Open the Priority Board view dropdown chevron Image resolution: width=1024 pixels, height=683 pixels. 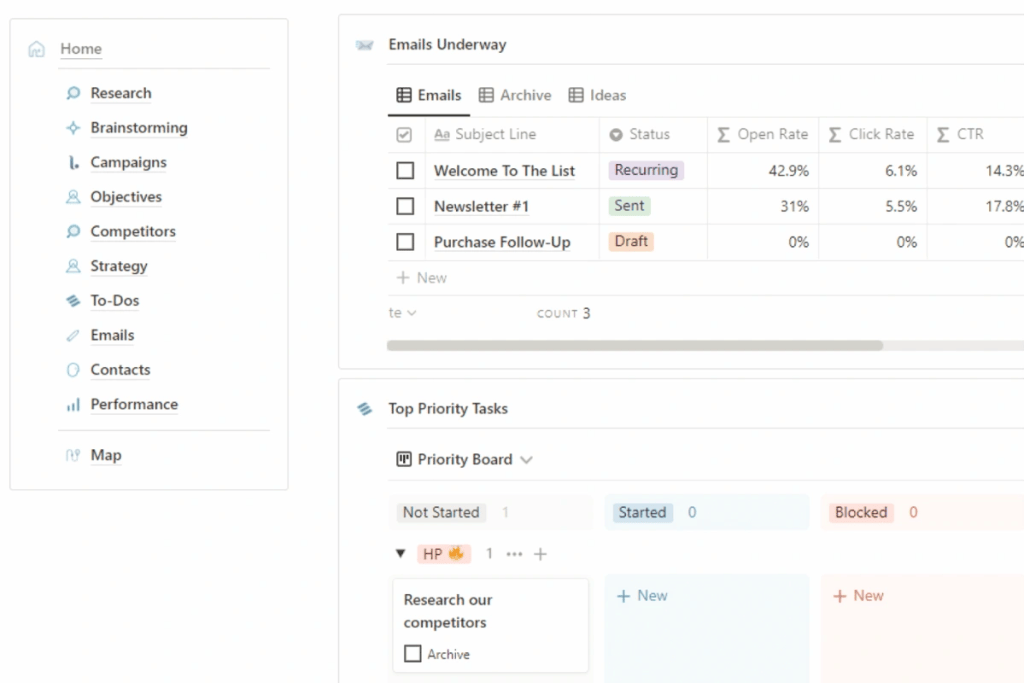click(x=526, y=460)
